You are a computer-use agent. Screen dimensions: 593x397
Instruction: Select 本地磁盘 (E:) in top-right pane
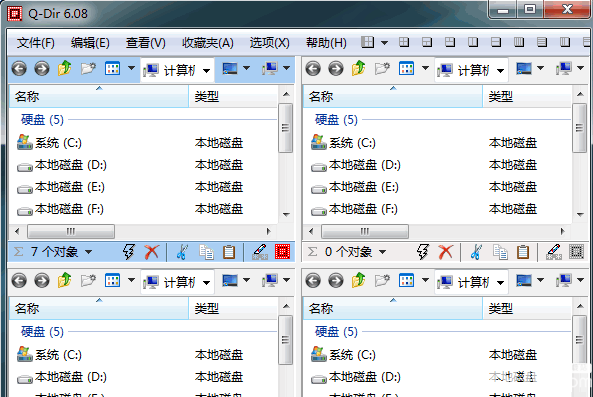point(355,187)
